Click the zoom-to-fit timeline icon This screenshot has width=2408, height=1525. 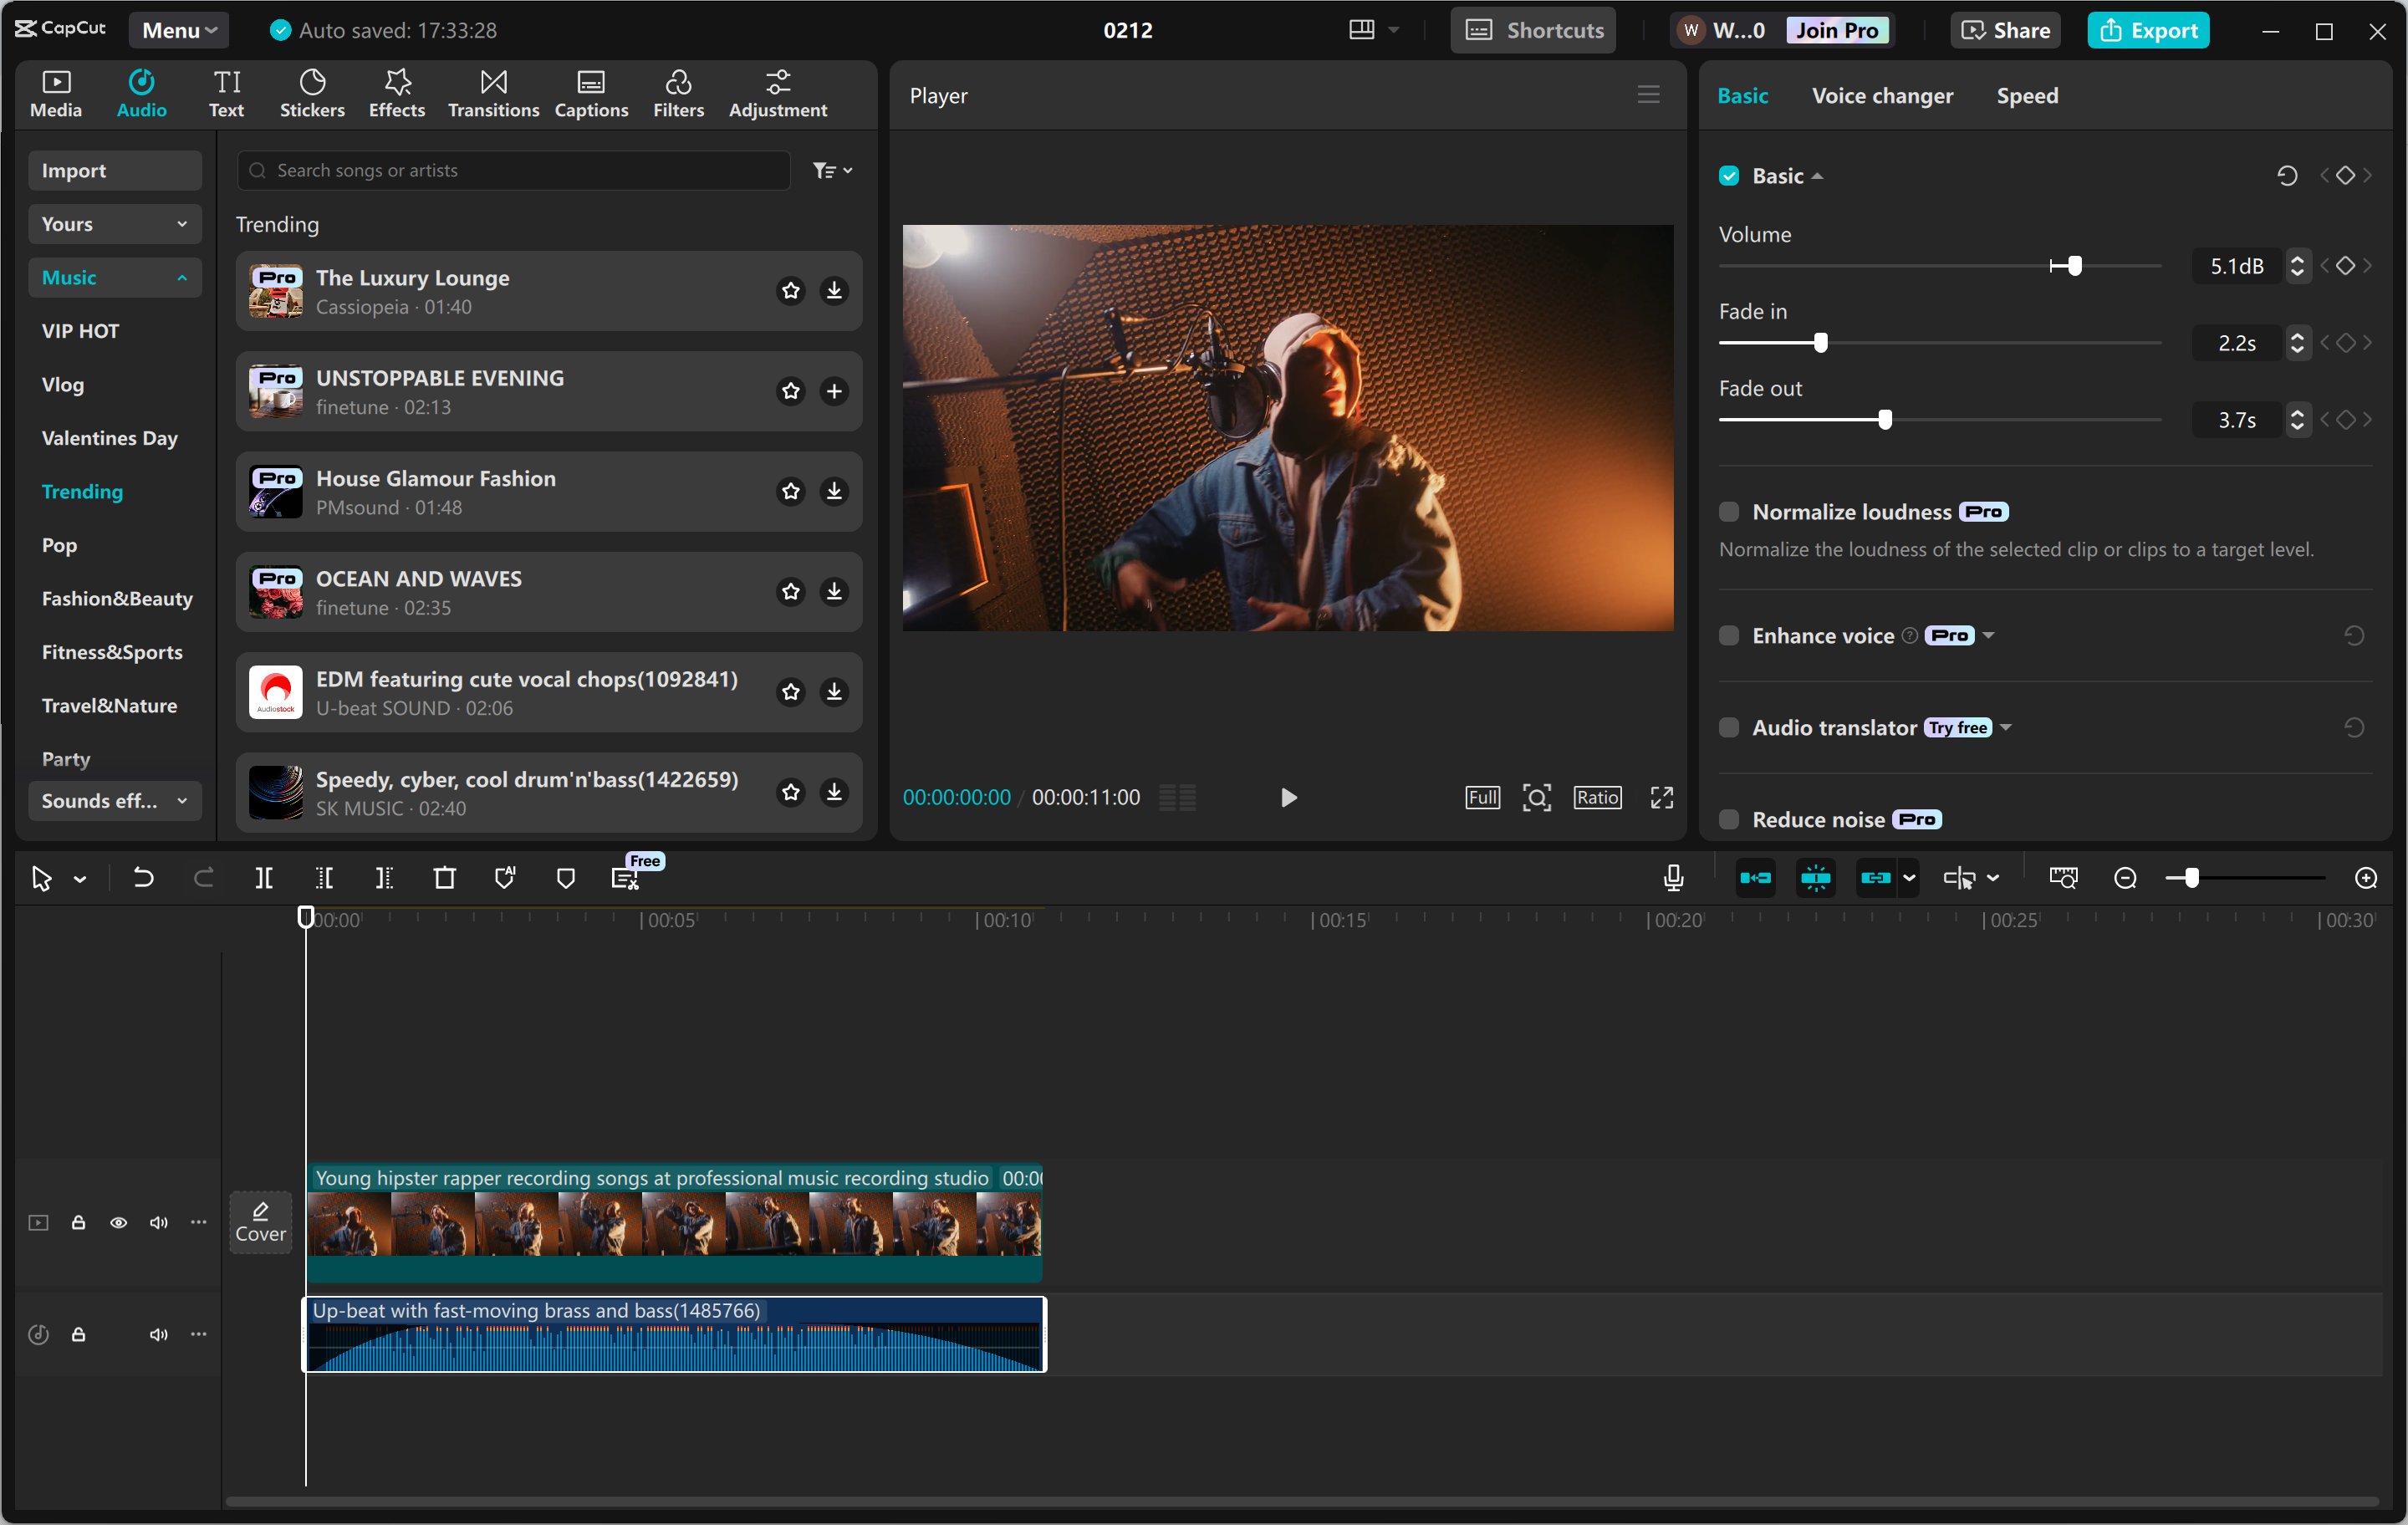tap(2063, 877)
